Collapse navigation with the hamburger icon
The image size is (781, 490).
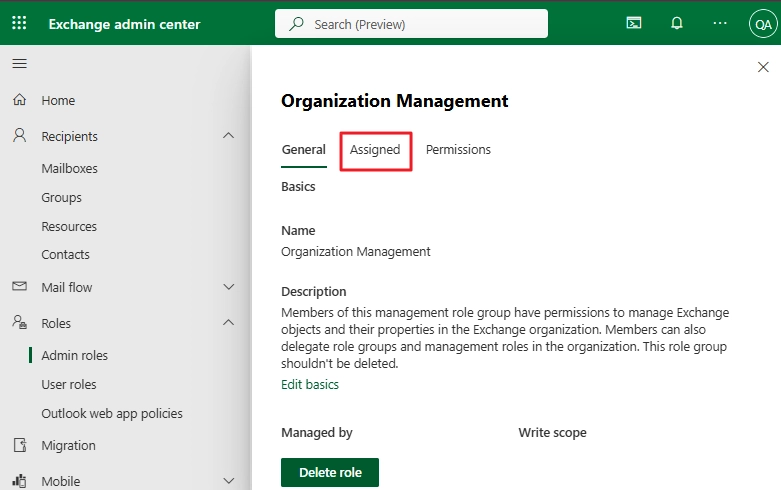19,64
